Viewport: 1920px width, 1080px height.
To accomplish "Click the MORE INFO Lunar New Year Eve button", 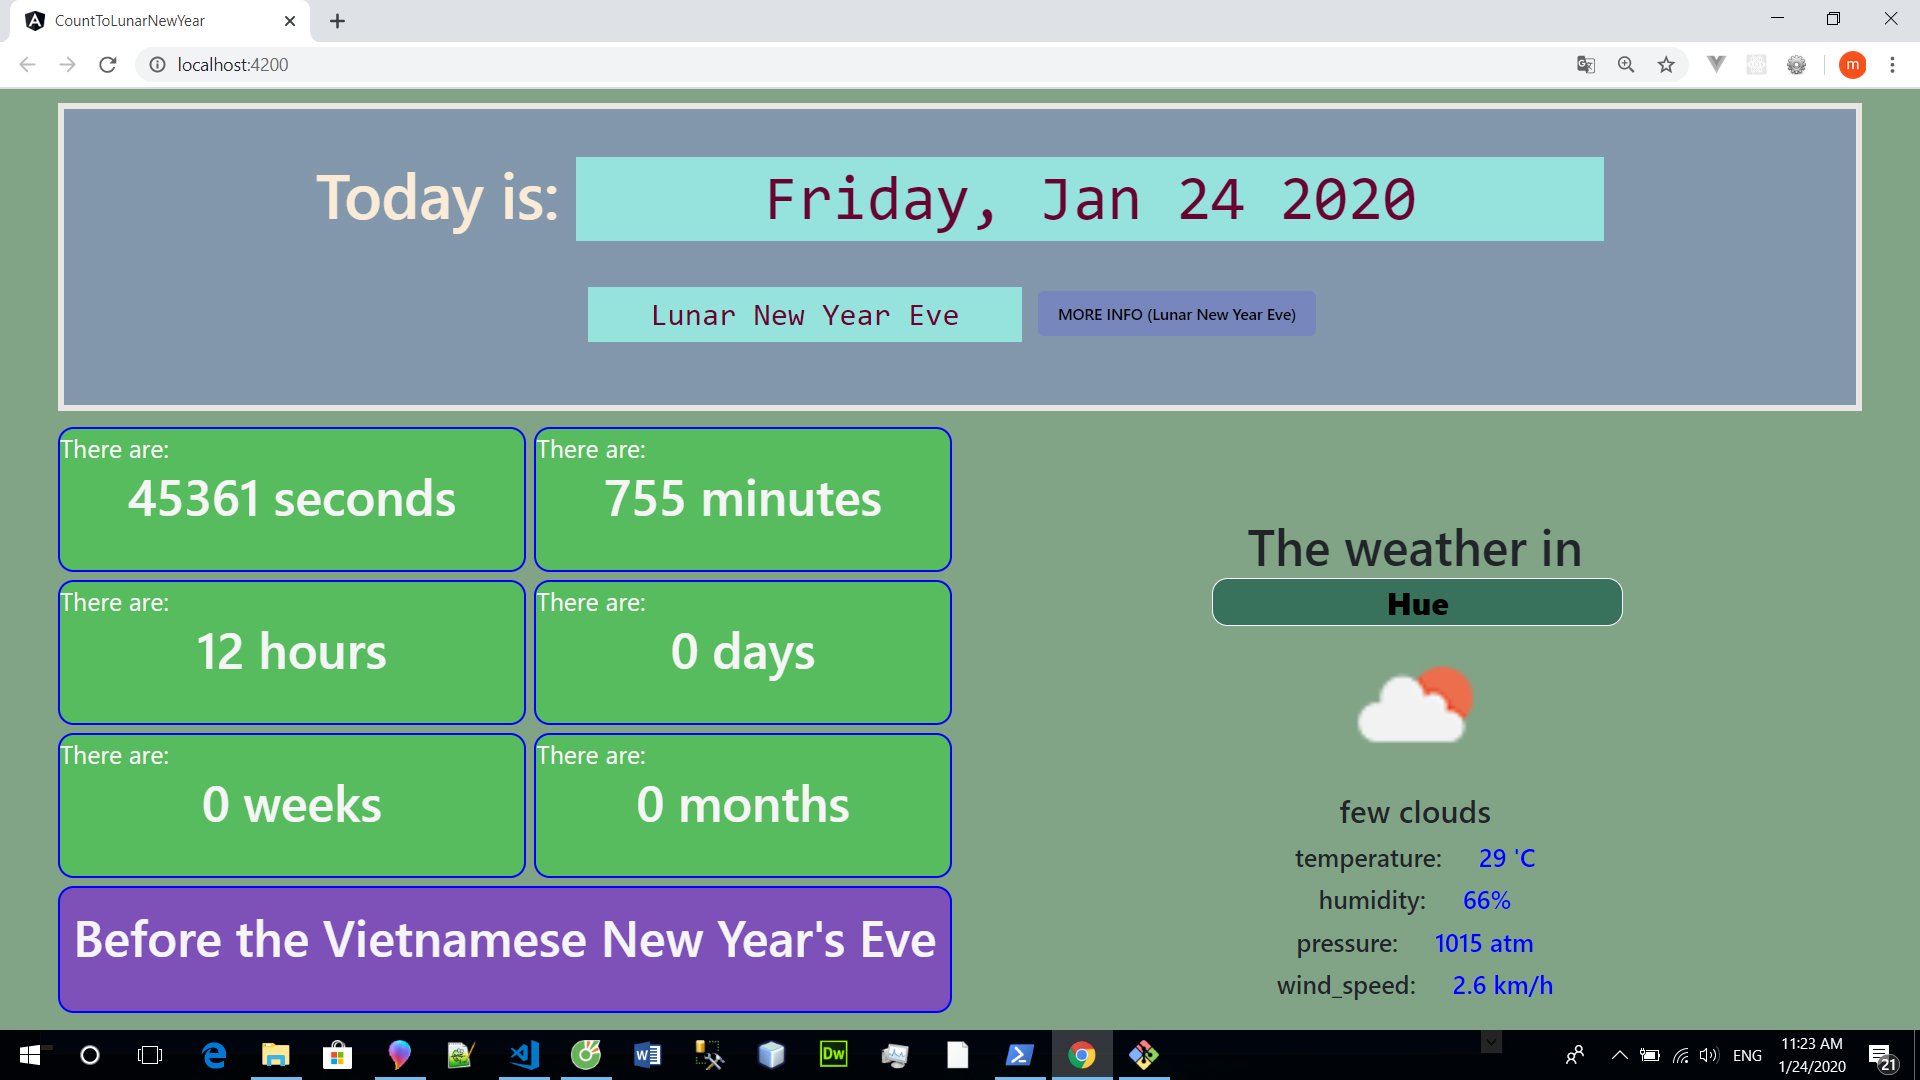I will 1176,314.
